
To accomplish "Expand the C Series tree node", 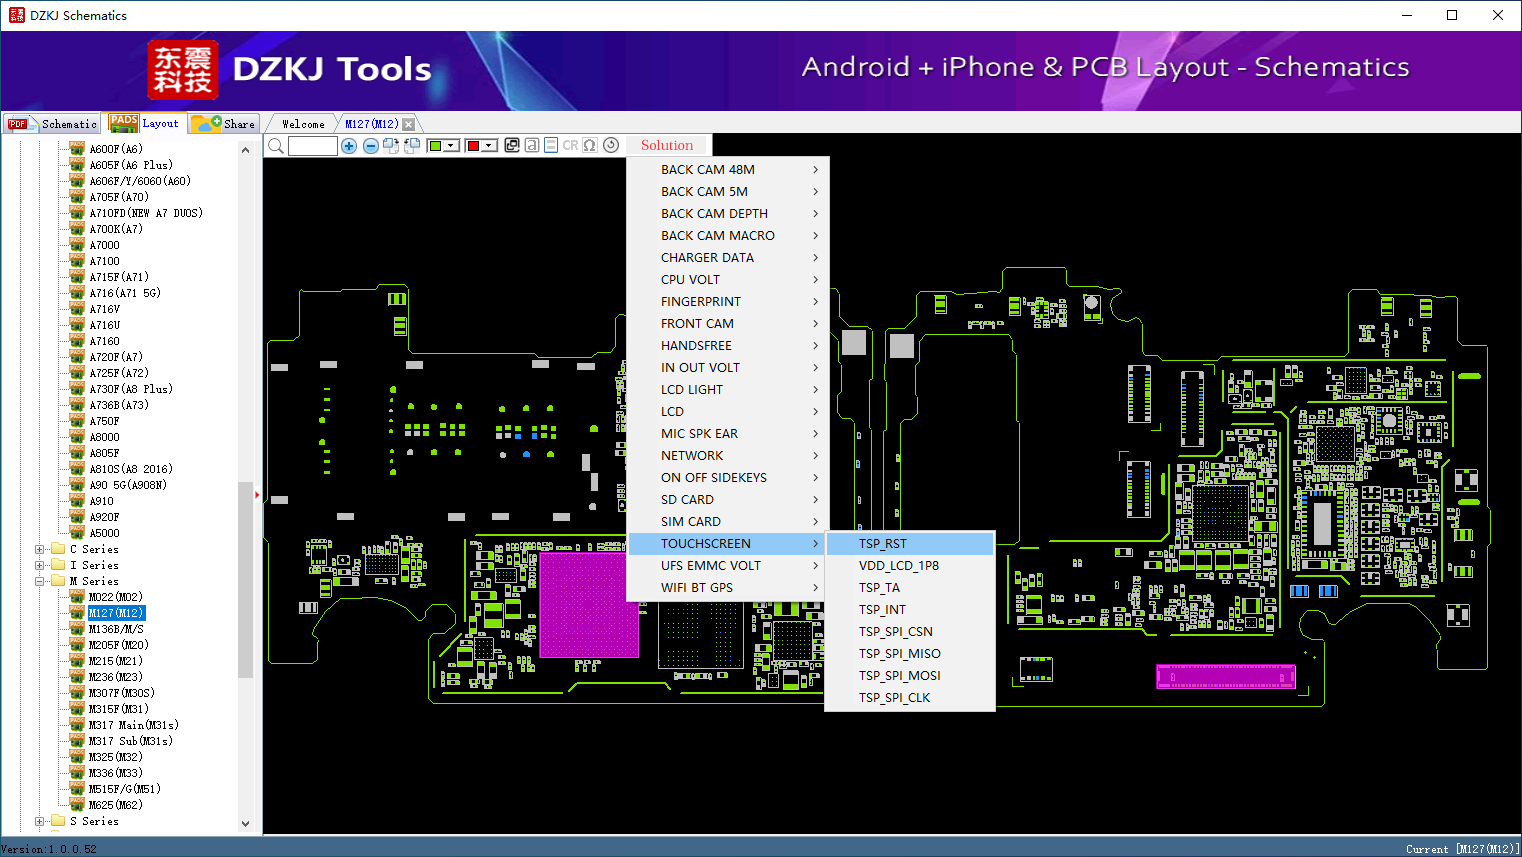I will coord(40,549).
